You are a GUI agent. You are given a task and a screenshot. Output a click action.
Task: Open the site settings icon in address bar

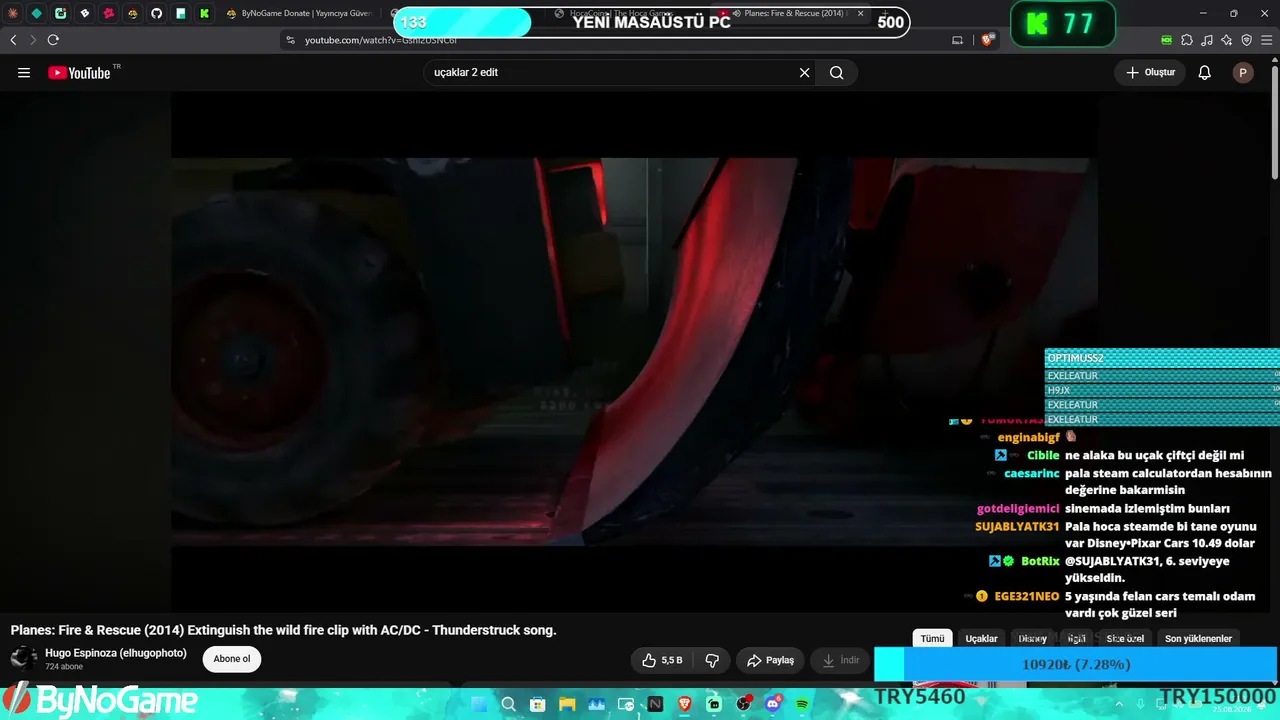pyautogui.click(x=290, y=40)
